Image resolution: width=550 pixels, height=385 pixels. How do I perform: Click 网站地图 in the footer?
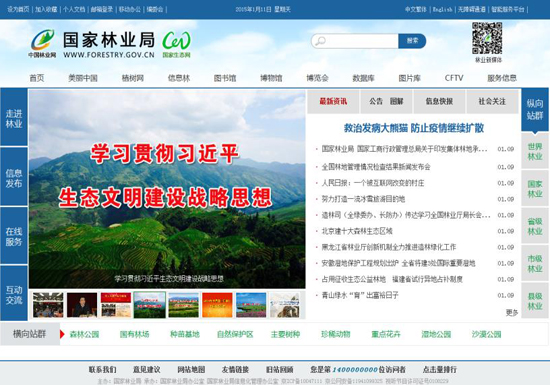[191, 369]
